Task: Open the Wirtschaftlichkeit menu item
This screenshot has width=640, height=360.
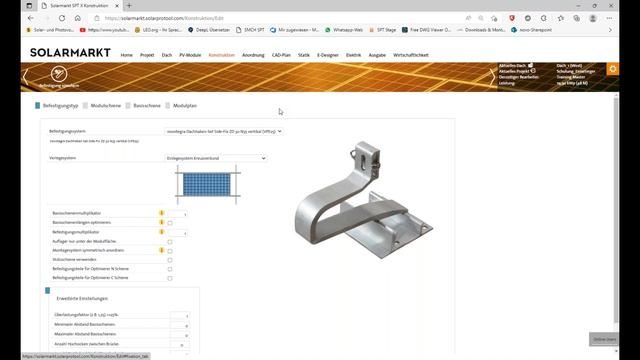Action: [411, 55]
